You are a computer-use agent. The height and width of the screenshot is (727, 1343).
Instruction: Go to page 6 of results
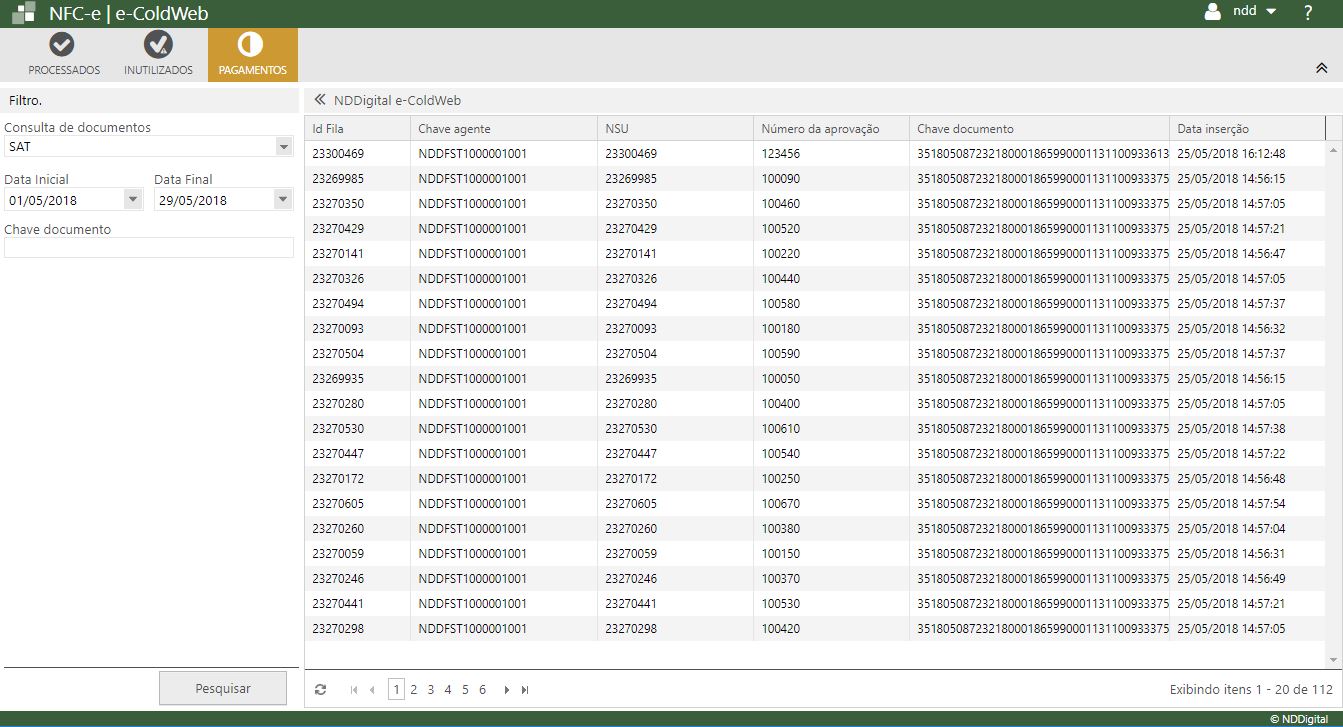482,690
